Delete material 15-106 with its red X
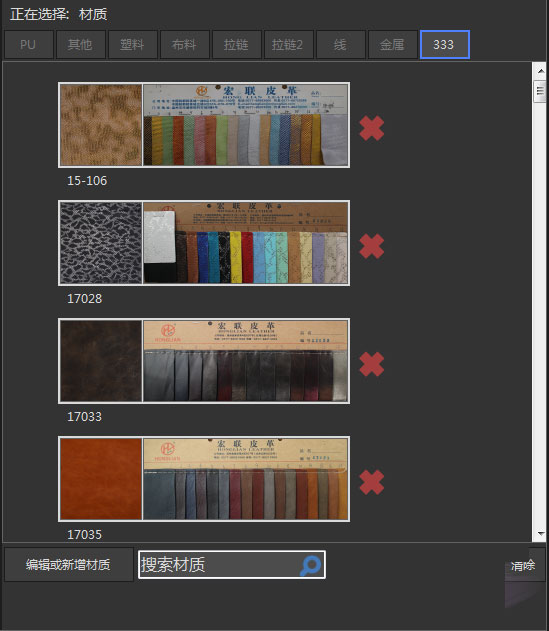The width and height of the screenshot is (549, 631). pos(372,128)
